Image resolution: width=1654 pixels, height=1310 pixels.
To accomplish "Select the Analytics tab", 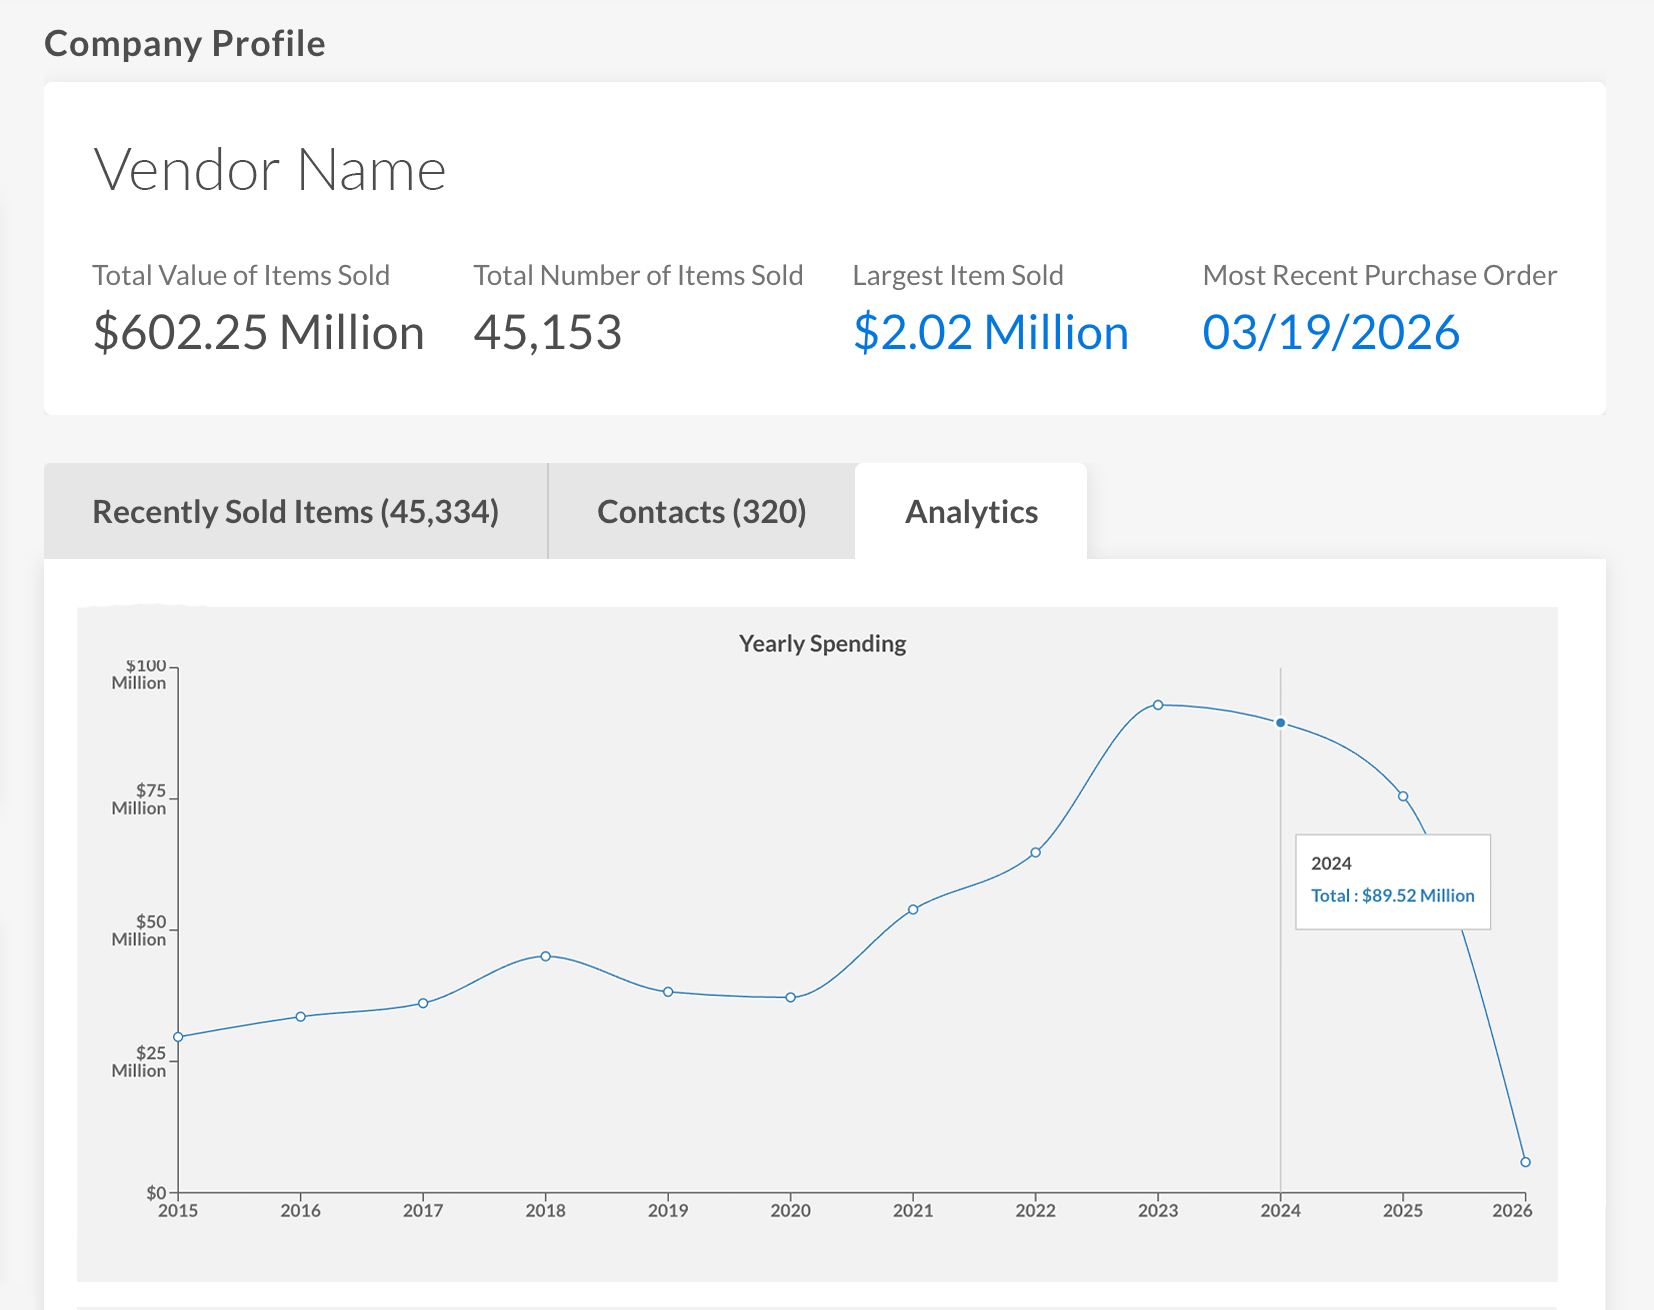I will tap(971, 512).
